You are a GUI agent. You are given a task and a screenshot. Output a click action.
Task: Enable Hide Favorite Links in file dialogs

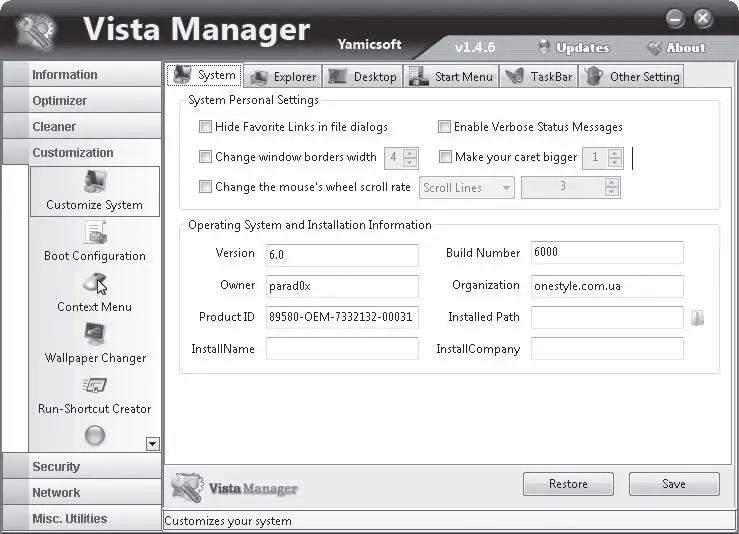205,126
